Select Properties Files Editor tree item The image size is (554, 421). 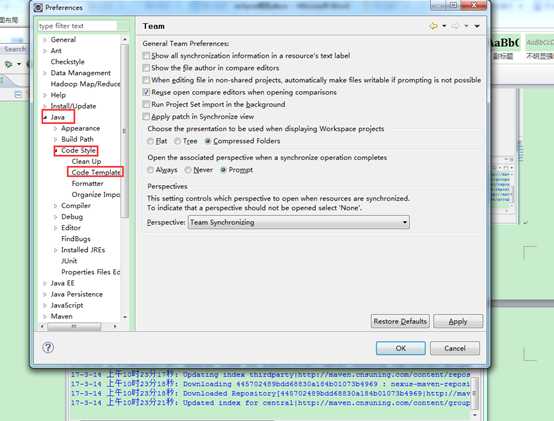tap(90, 272)
